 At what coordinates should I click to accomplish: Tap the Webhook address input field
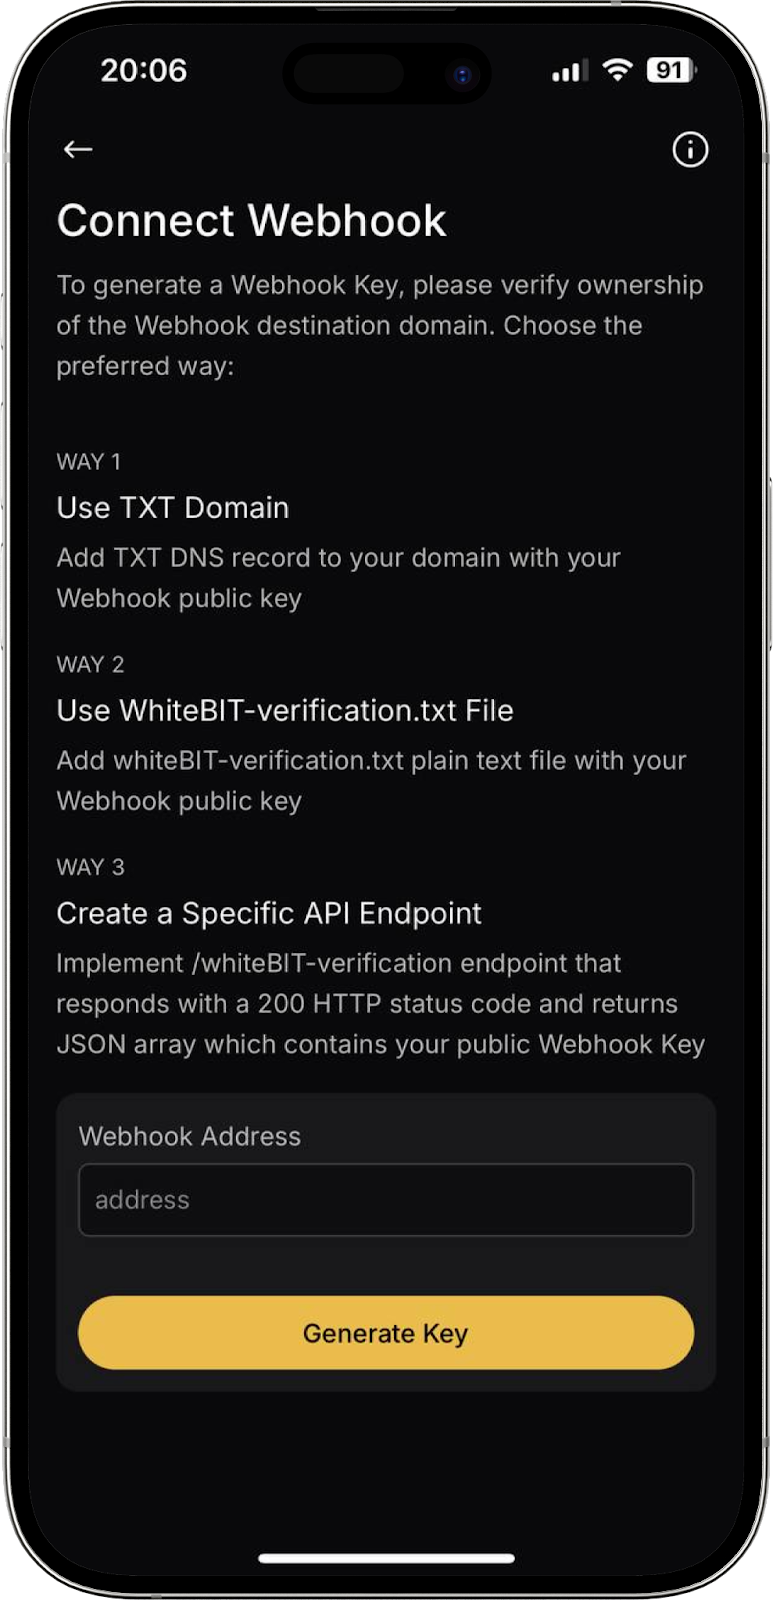[x=386, y=1200]
